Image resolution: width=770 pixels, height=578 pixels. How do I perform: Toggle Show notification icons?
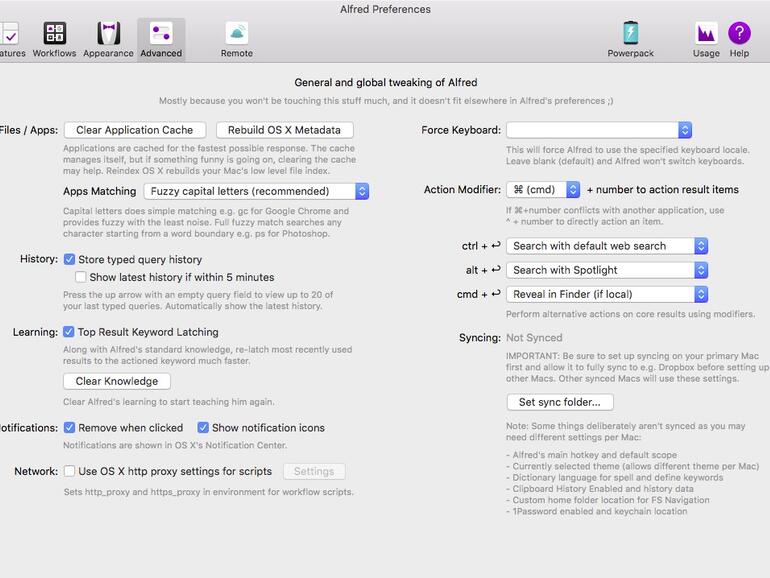pyautogui.click(x=203, y=428)
